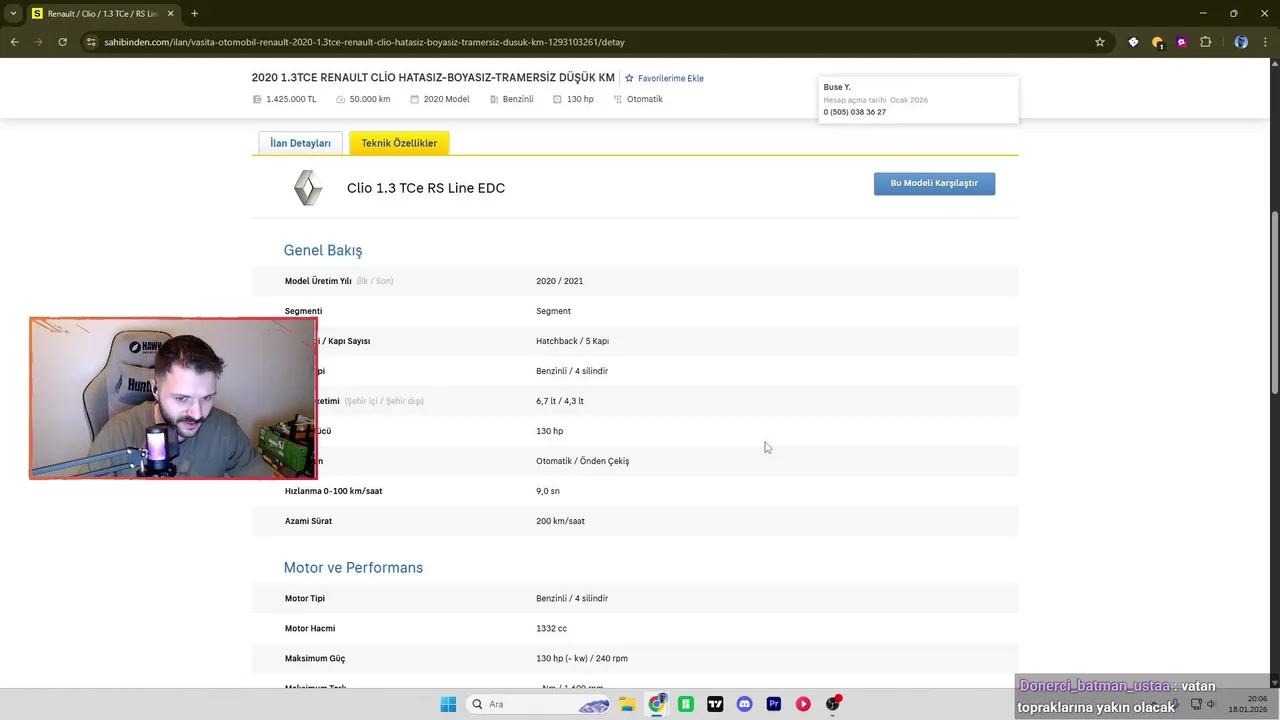Bookmark this page with the star icon
Image resolution: width=1280 pixels, height=720 pixels.
1100,42
